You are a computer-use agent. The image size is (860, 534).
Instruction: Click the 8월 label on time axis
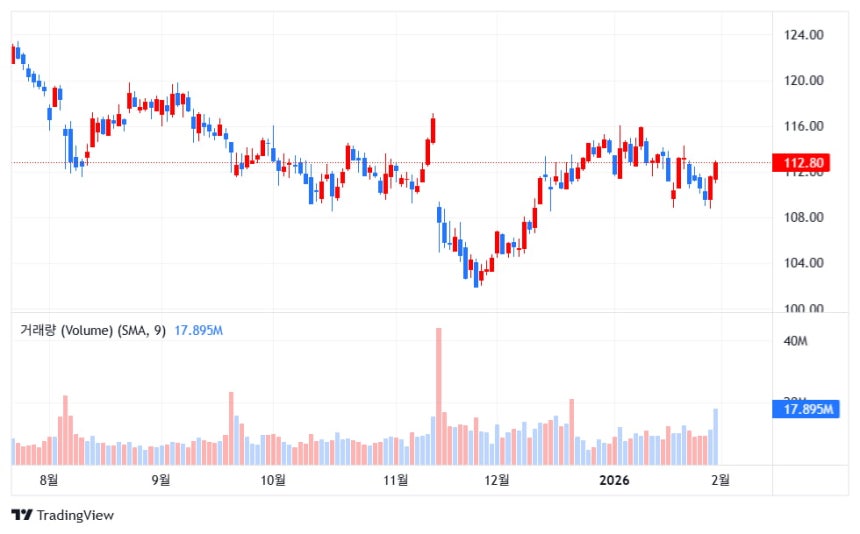point(49,480)
